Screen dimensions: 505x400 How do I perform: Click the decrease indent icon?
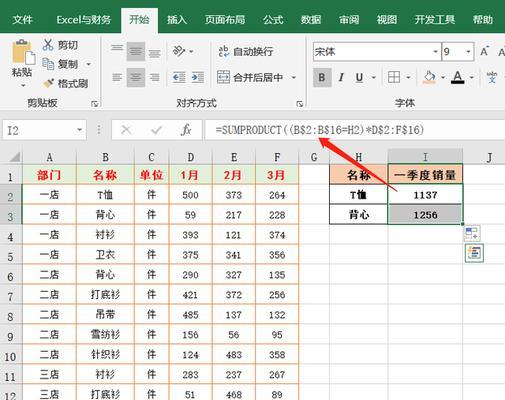(179, 77)
